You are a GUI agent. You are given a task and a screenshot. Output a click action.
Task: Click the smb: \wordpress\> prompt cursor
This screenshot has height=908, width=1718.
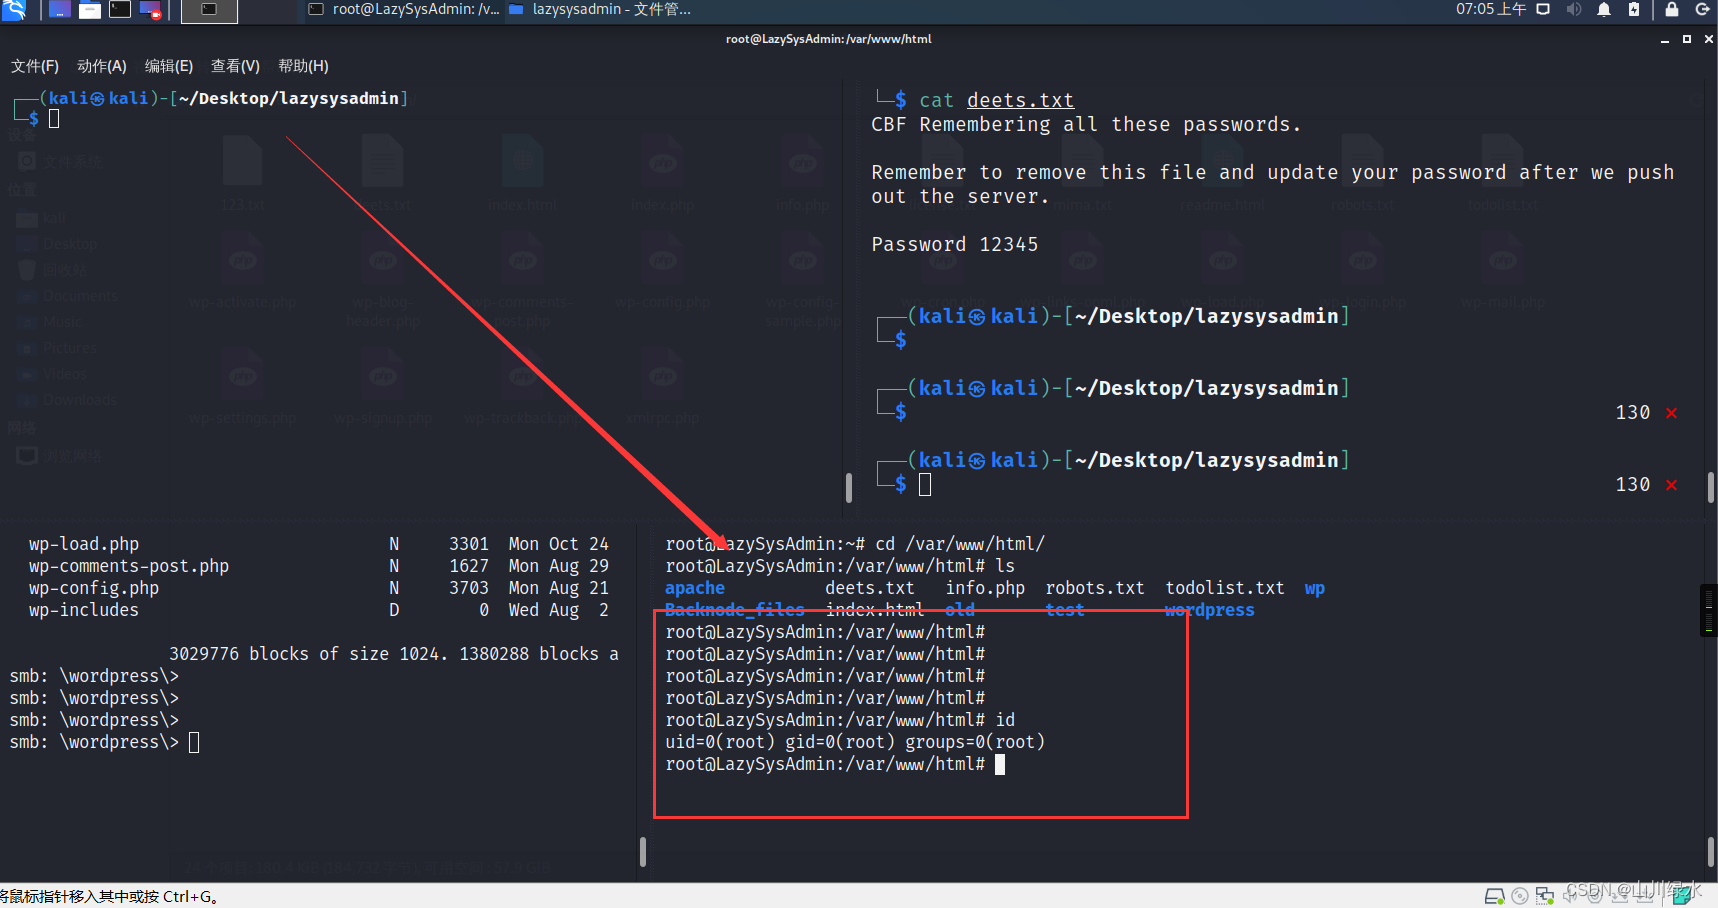(194, 742)
